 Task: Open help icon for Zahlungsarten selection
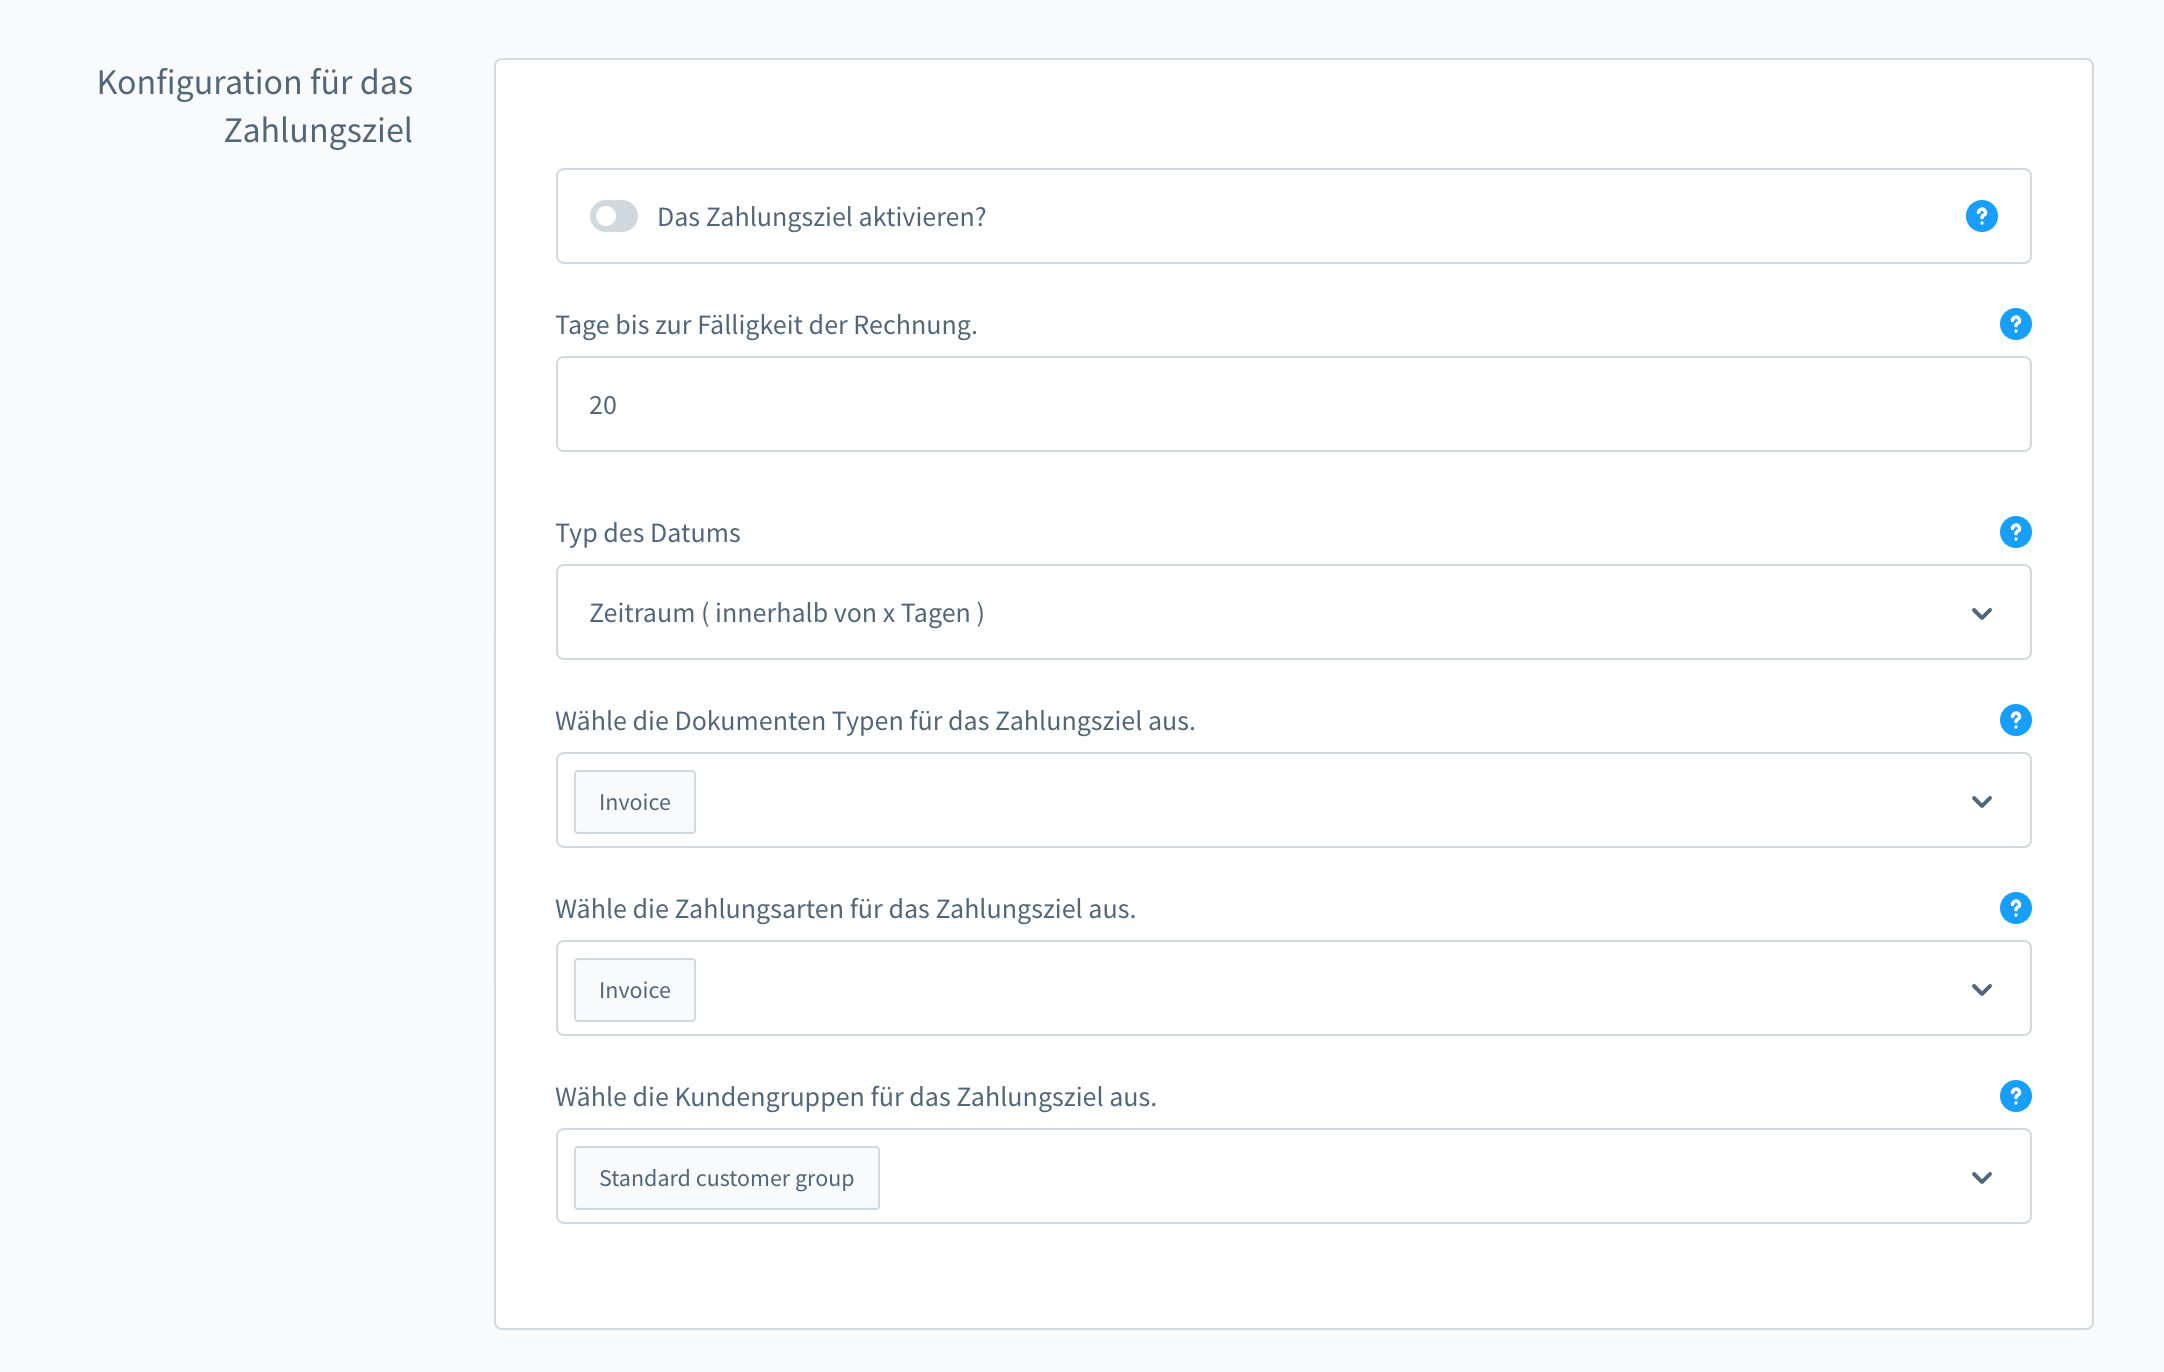2015,908
